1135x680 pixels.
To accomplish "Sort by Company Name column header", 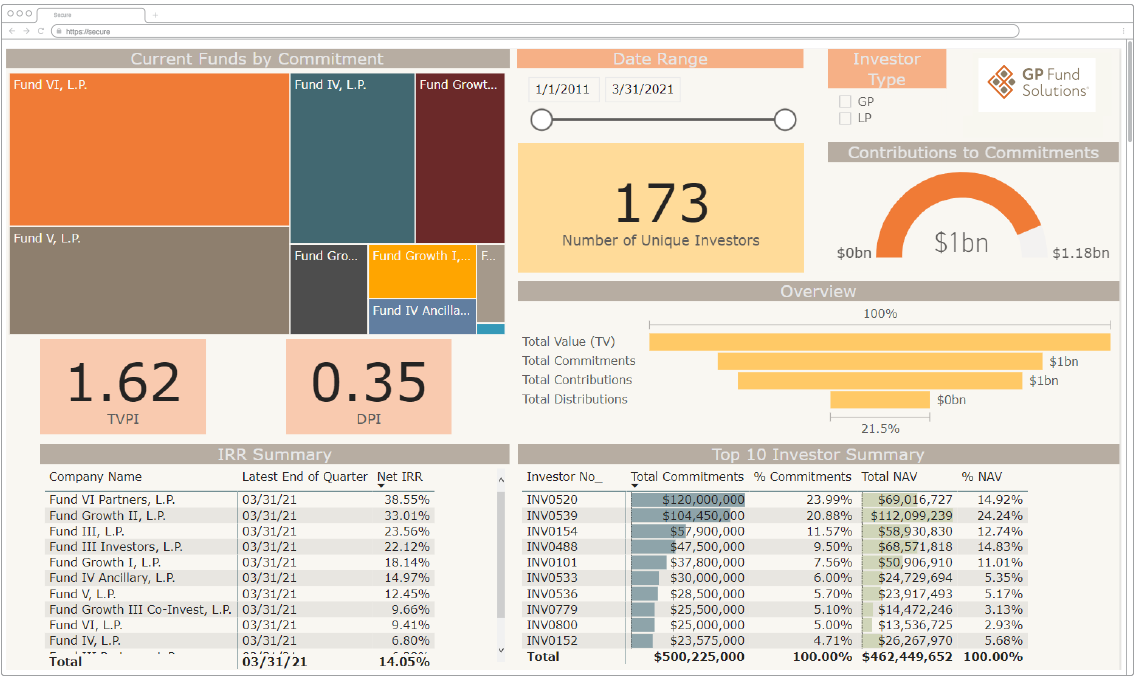I will pyautogui.click(x=96, y=477).
